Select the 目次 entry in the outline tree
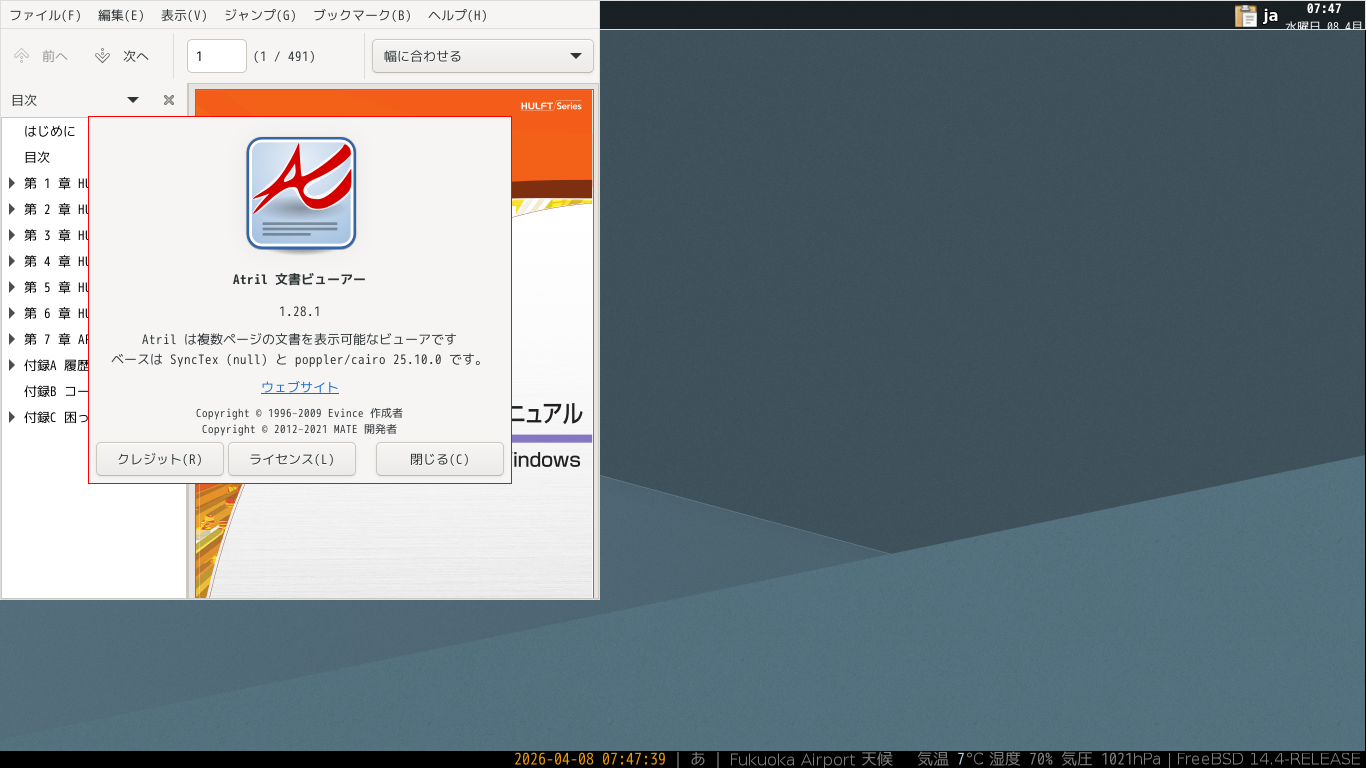 point(37,157)
